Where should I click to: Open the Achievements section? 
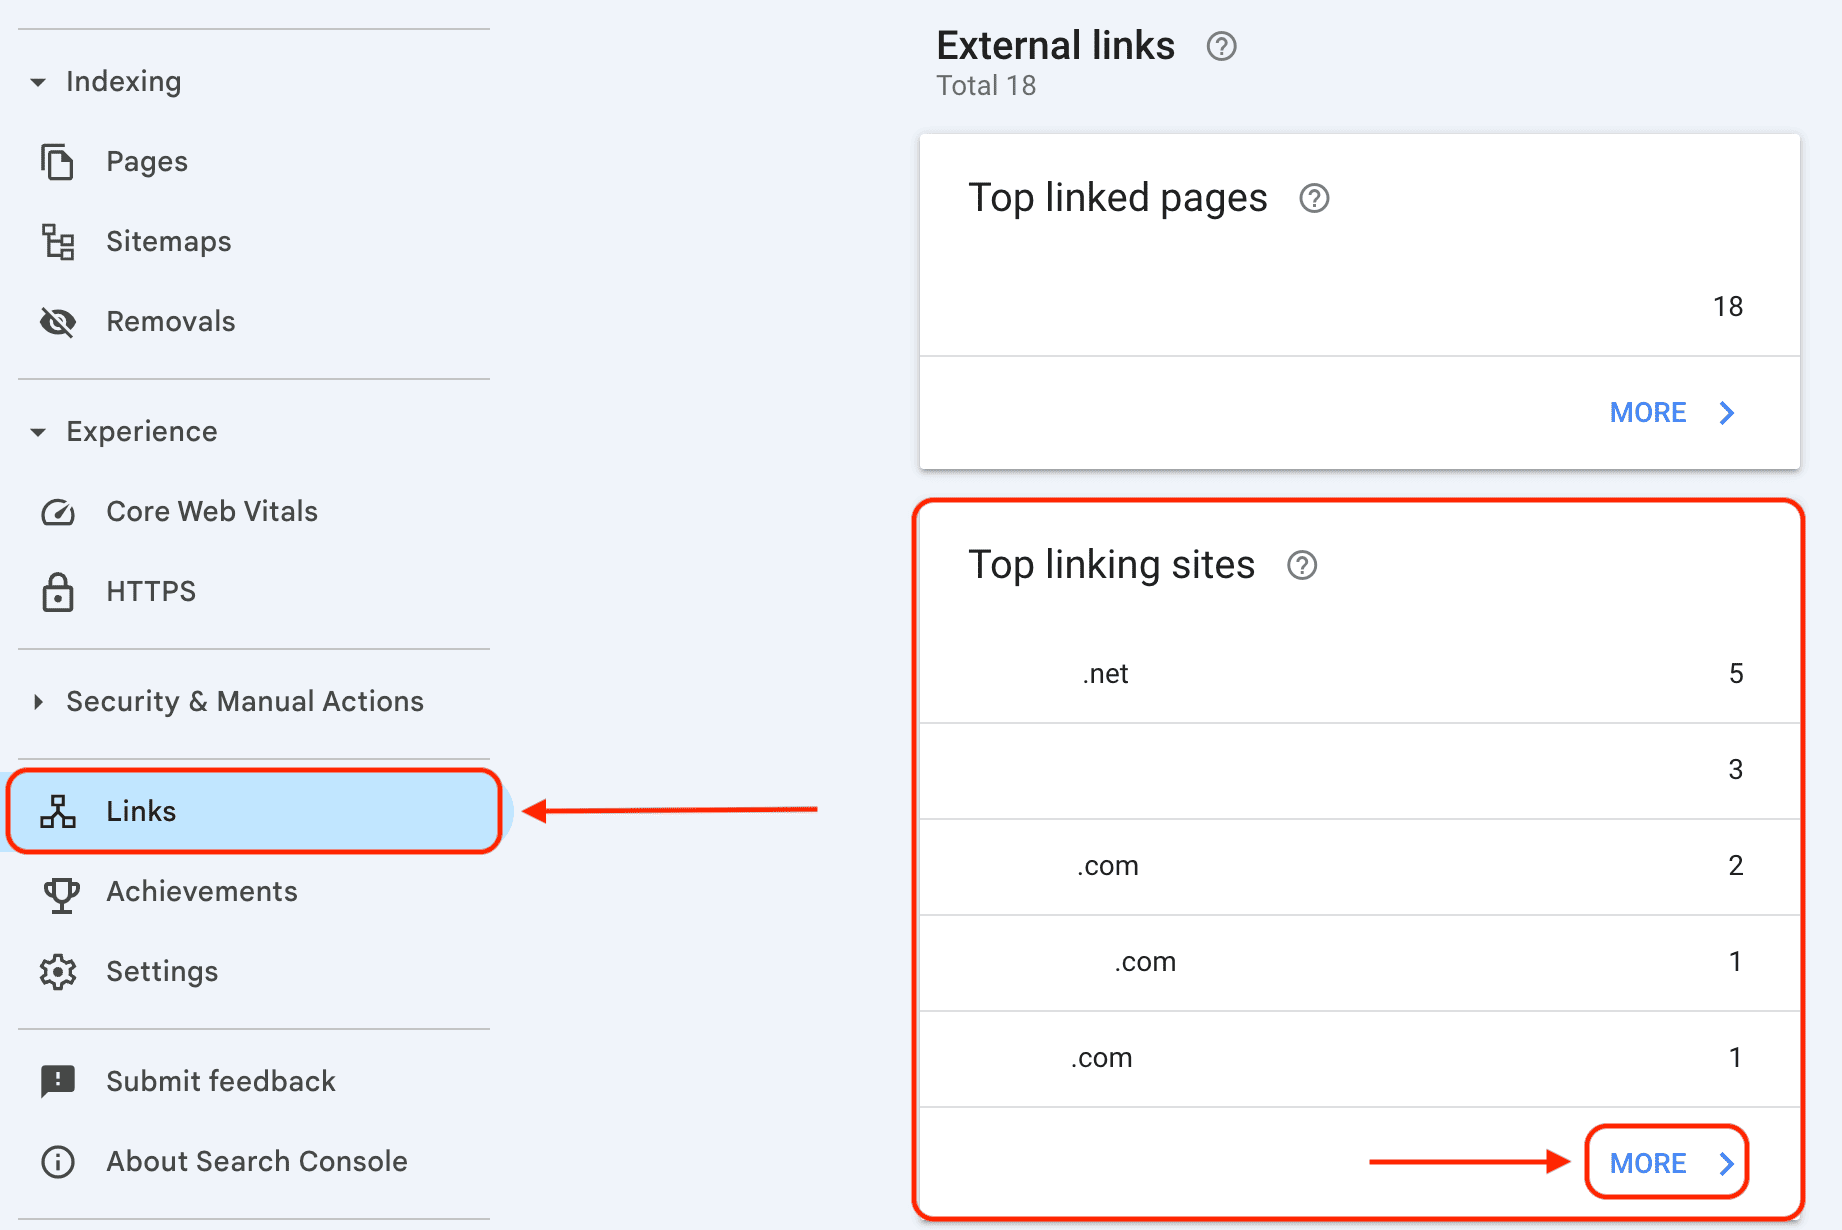(201, 891)
